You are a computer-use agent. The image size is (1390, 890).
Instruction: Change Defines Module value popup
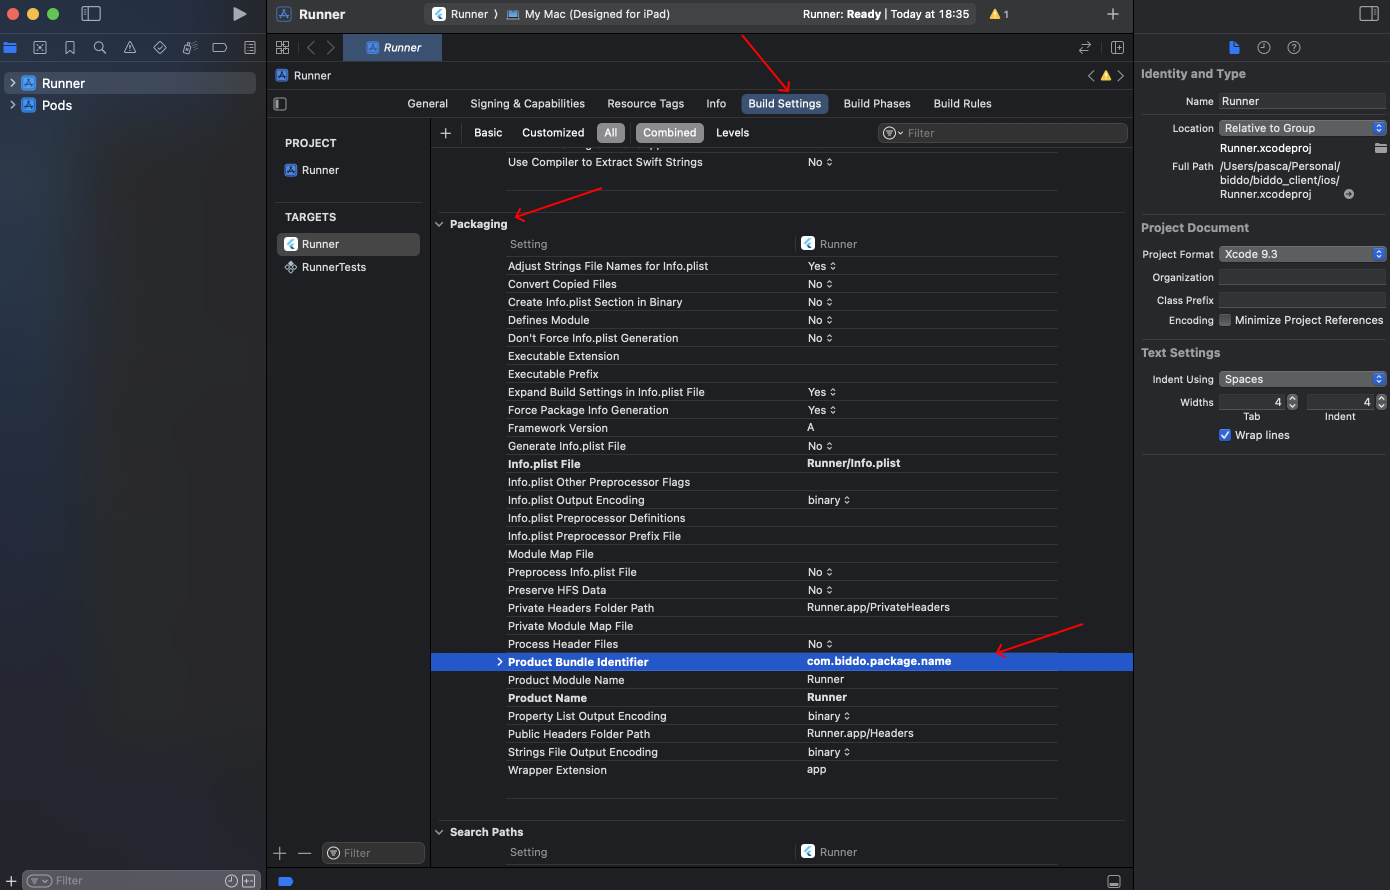pos(820,320)
